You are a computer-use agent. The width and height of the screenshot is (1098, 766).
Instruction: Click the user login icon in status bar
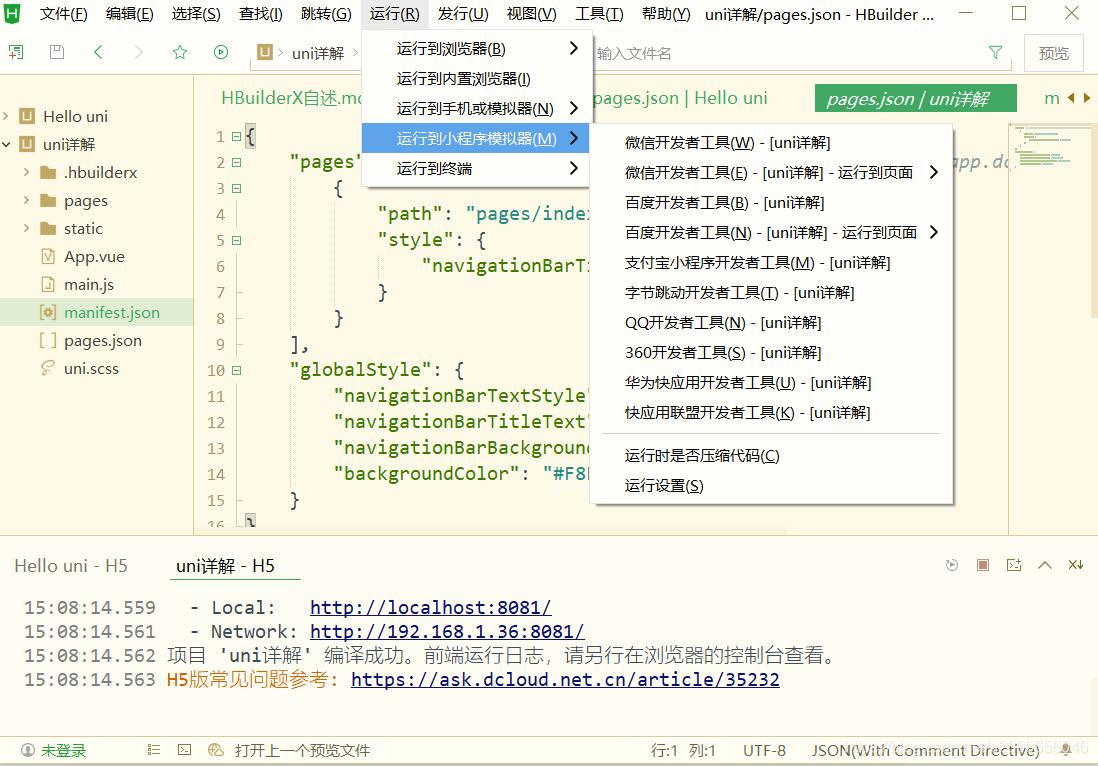27,750
